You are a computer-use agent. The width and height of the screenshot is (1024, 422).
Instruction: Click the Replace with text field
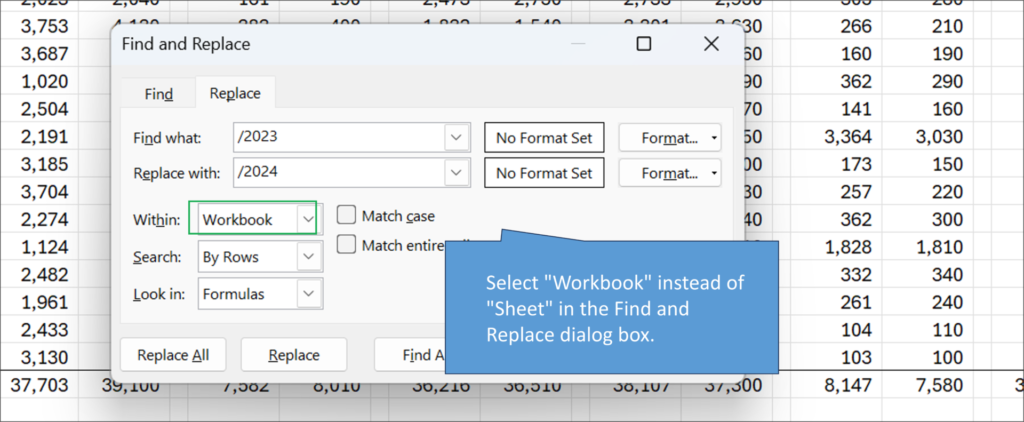336,173
